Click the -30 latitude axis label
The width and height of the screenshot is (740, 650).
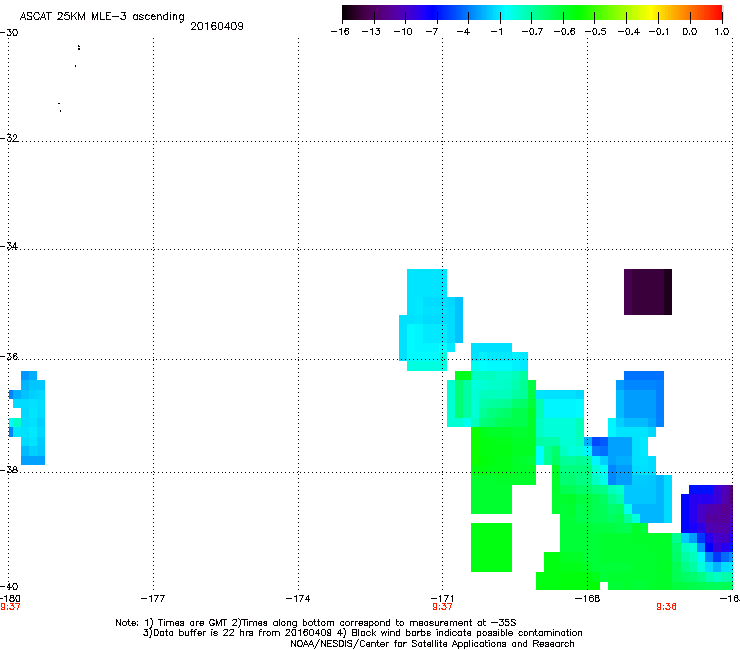[x=9, y=33]
